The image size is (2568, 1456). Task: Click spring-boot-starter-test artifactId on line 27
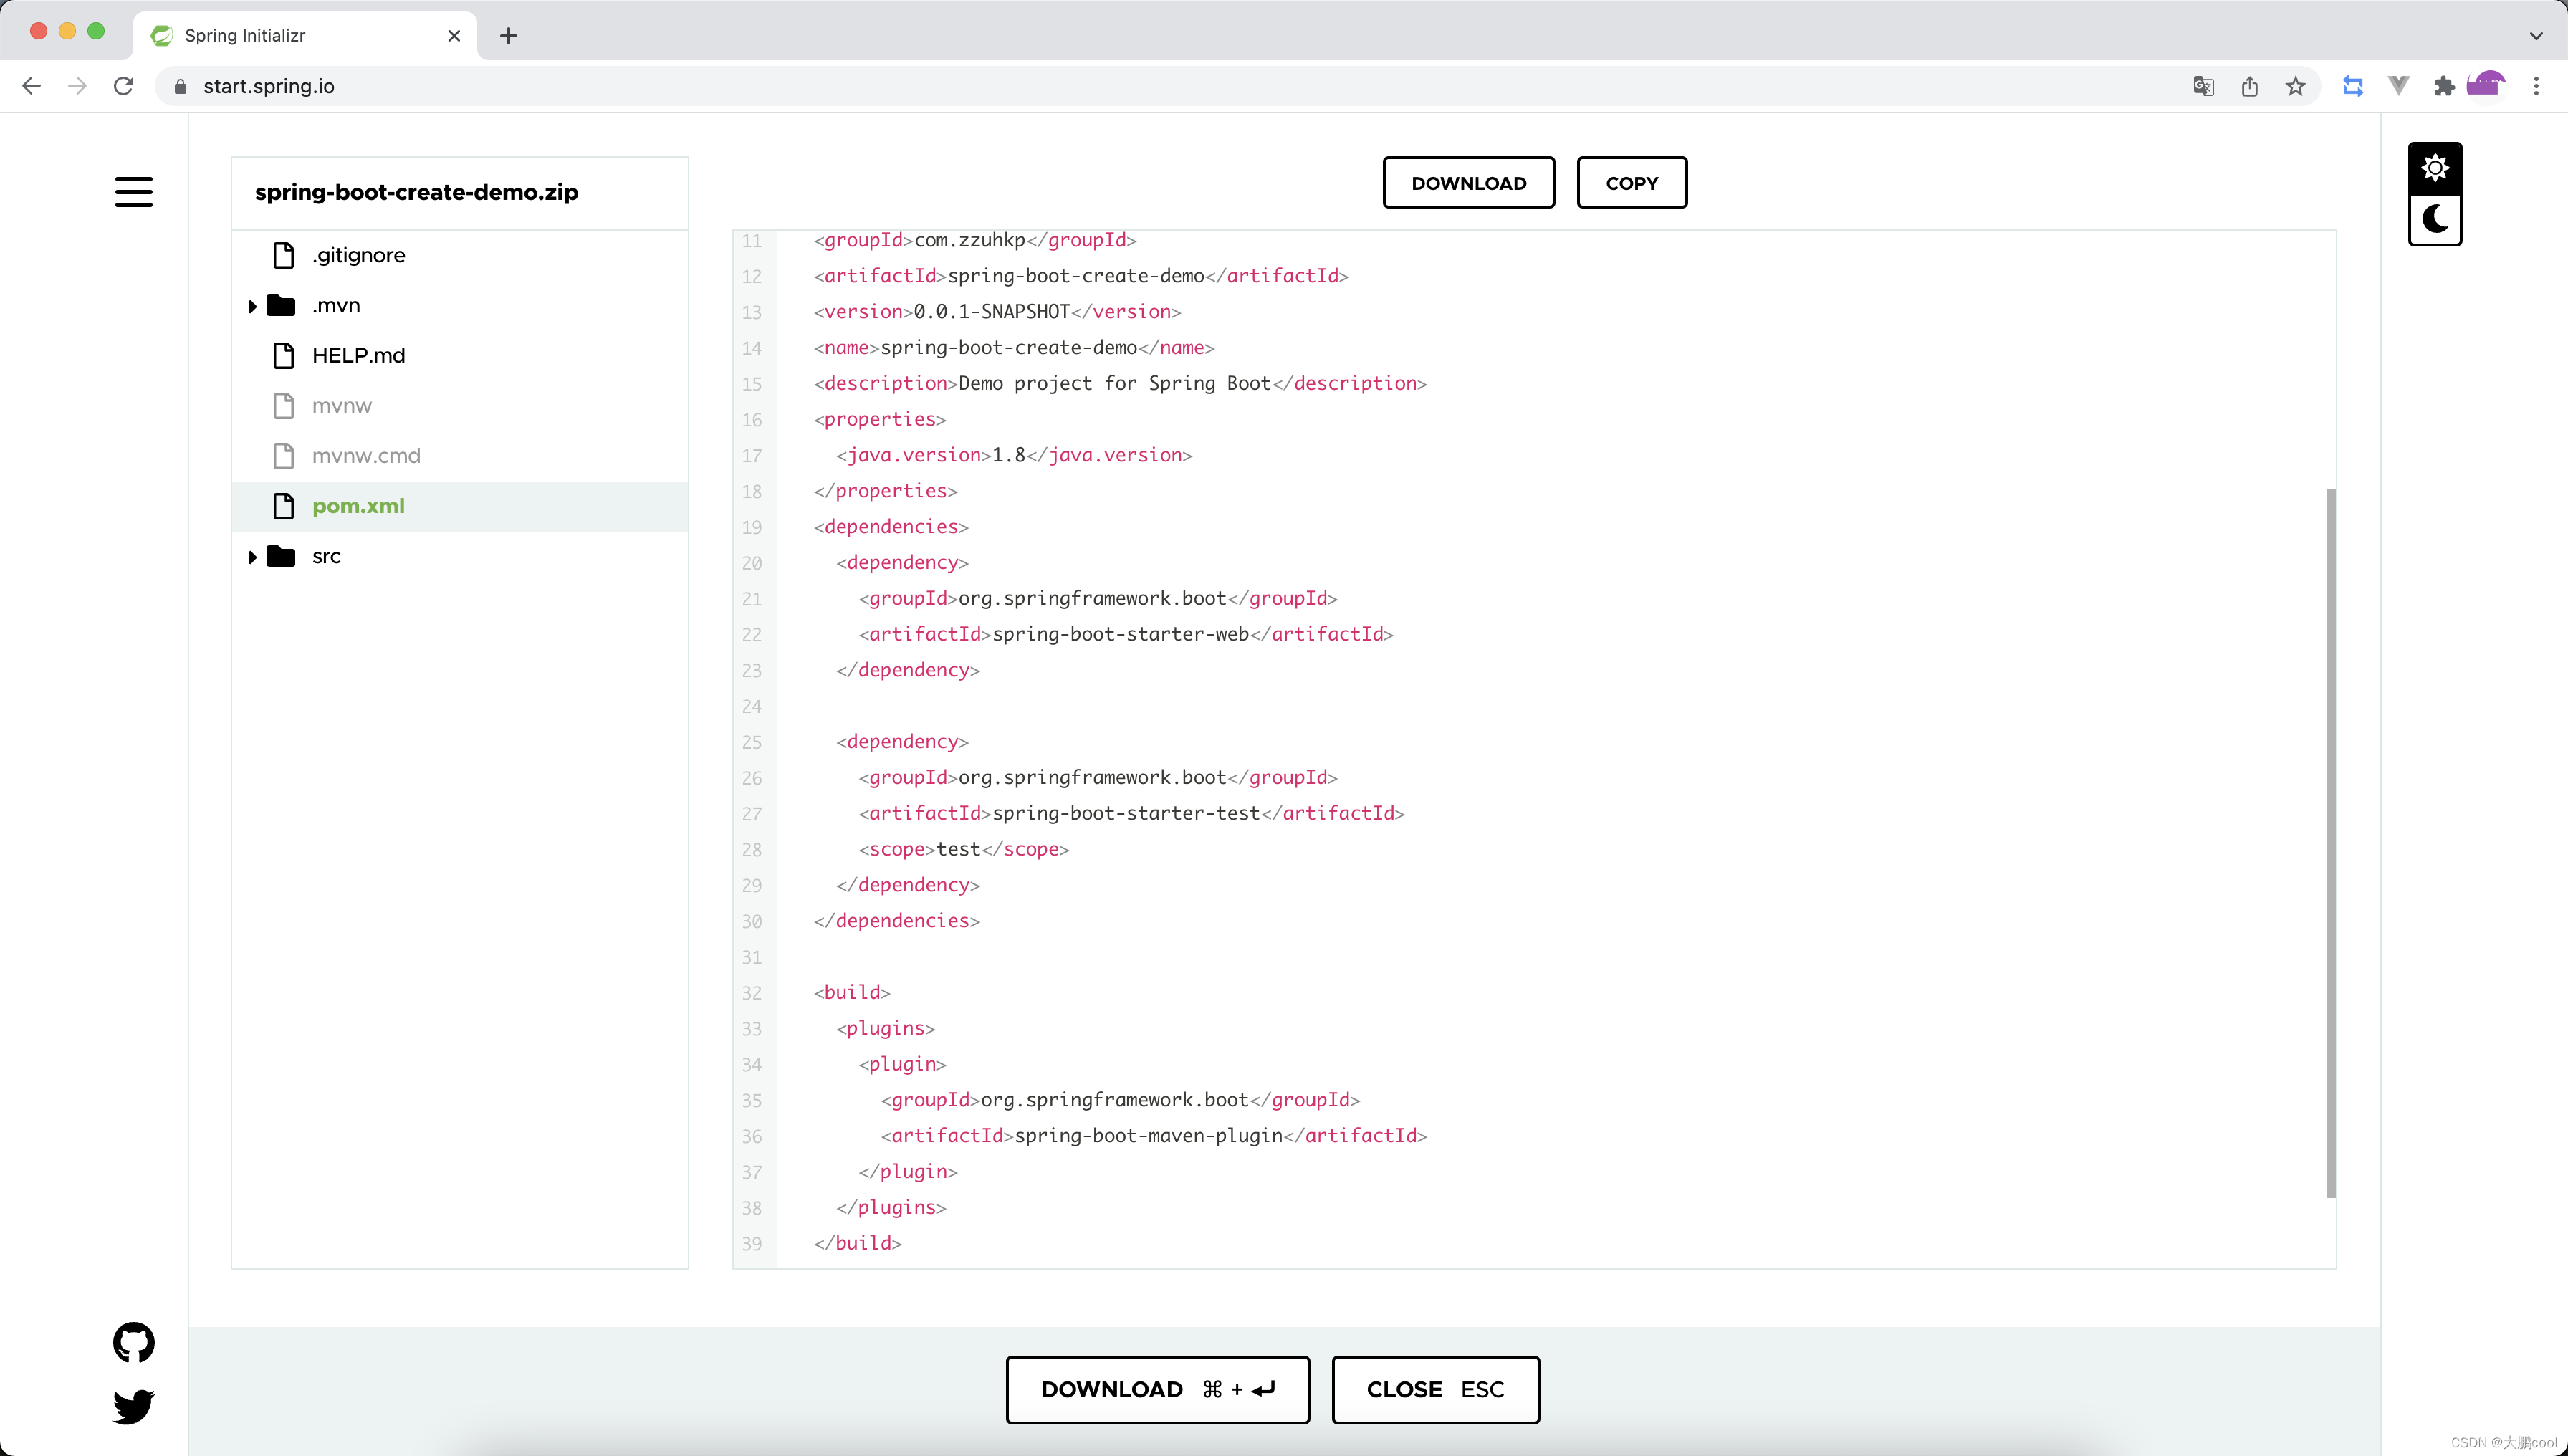[1131, 813]
